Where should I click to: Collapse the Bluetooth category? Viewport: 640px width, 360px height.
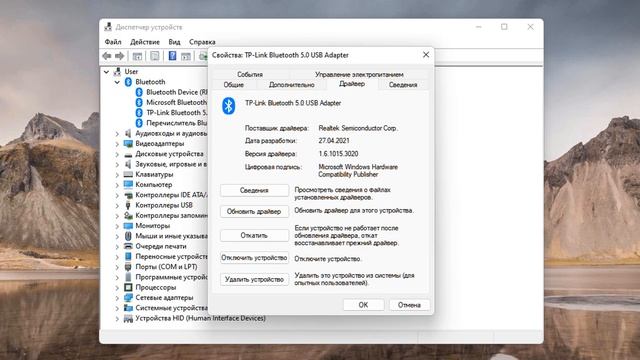click(x=117, y=82)
